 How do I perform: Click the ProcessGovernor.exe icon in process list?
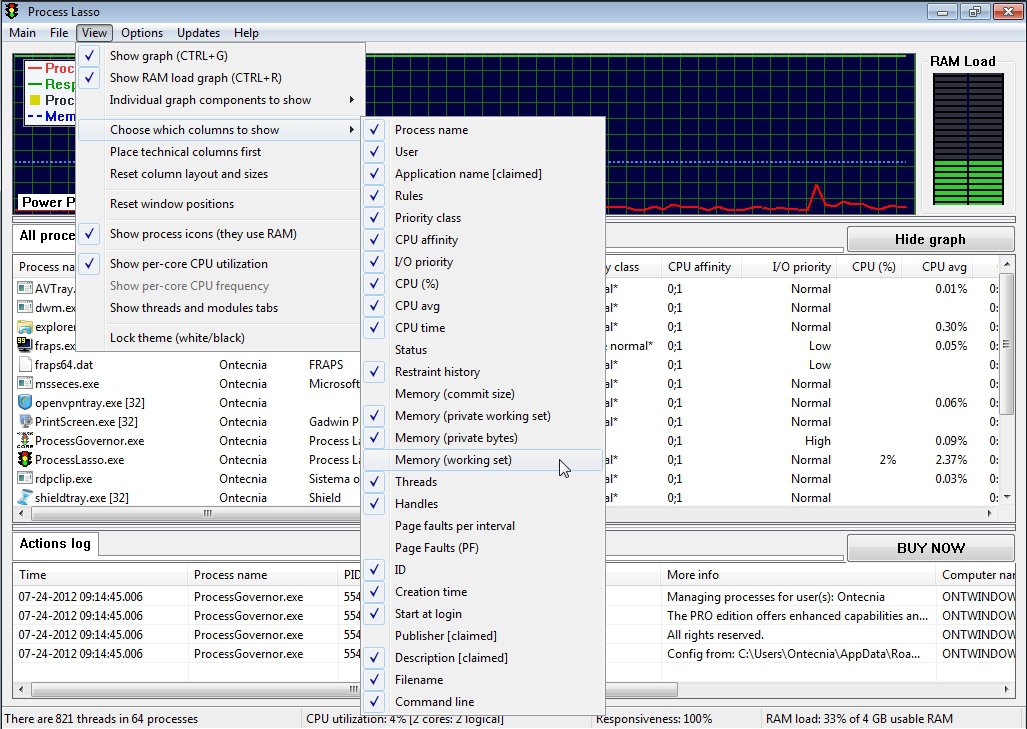25,440
